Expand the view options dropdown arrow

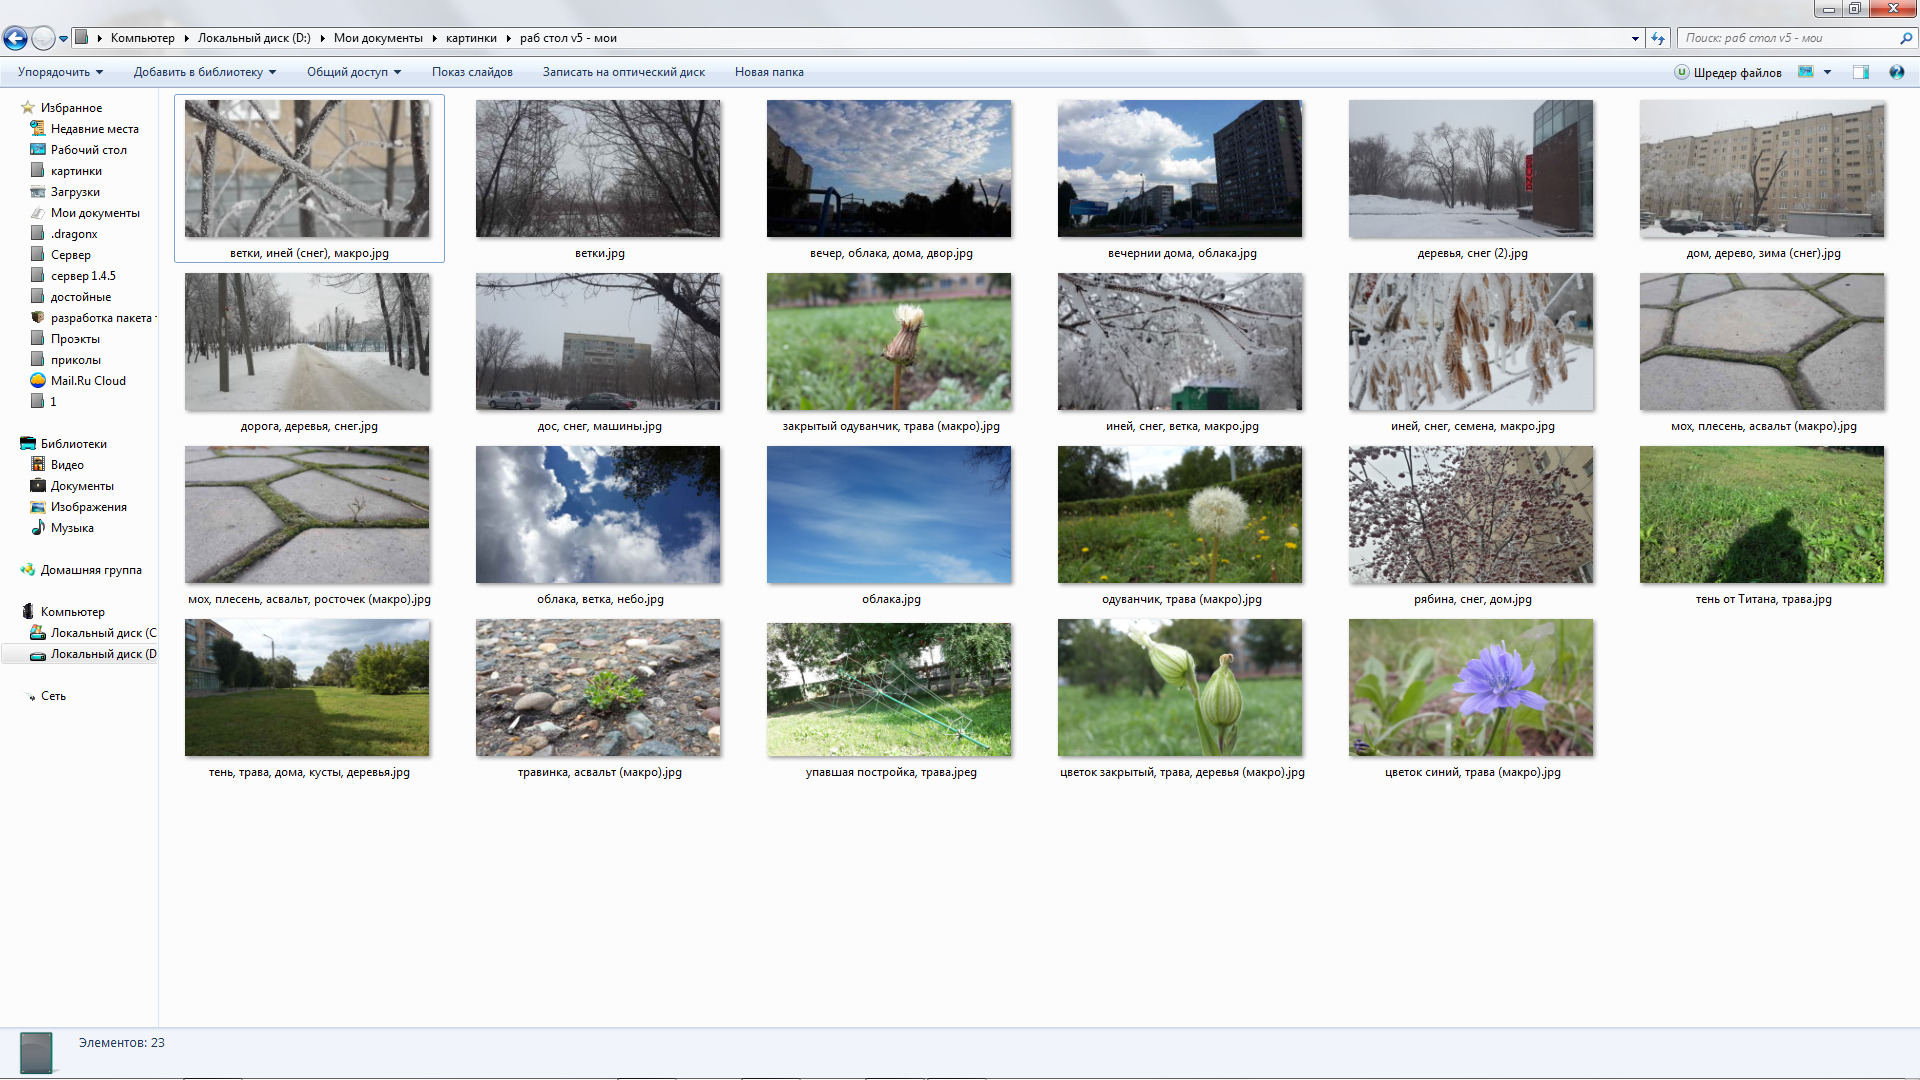pos(1827,72)
